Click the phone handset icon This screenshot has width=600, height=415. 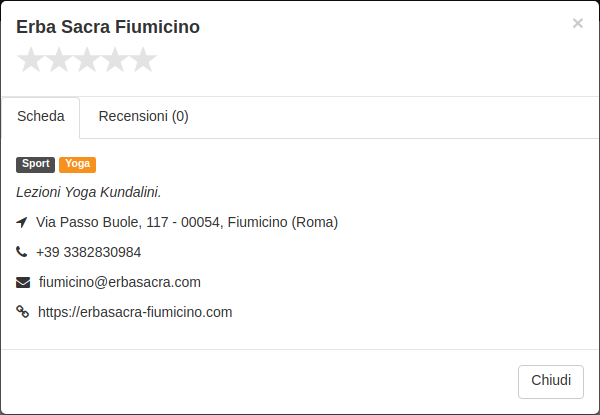[21, 252]
